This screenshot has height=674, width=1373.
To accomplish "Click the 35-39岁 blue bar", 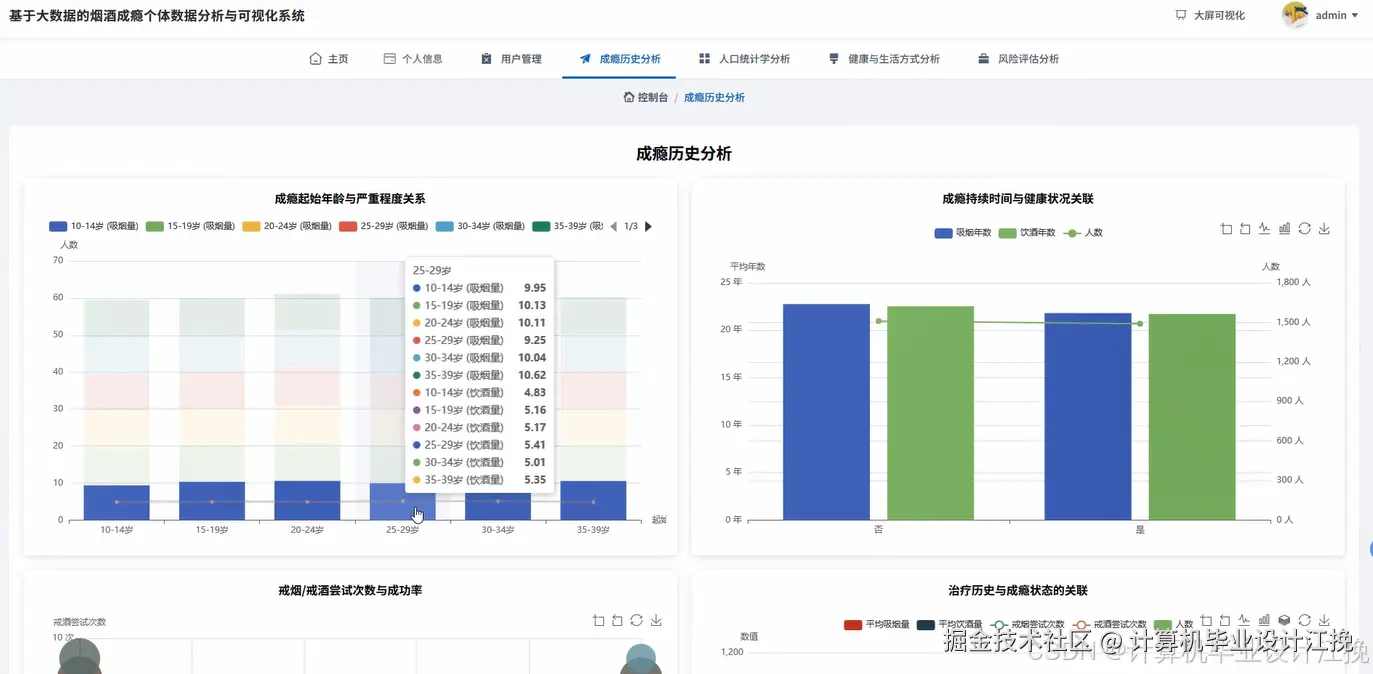I will (593, 501).
